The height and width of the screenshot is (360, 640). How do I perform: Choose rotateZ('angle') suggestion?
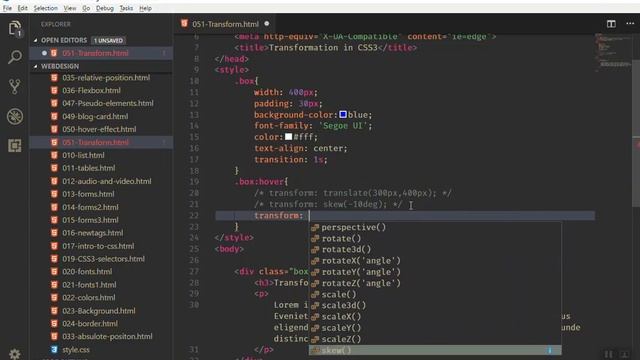(x=435, y=283)
